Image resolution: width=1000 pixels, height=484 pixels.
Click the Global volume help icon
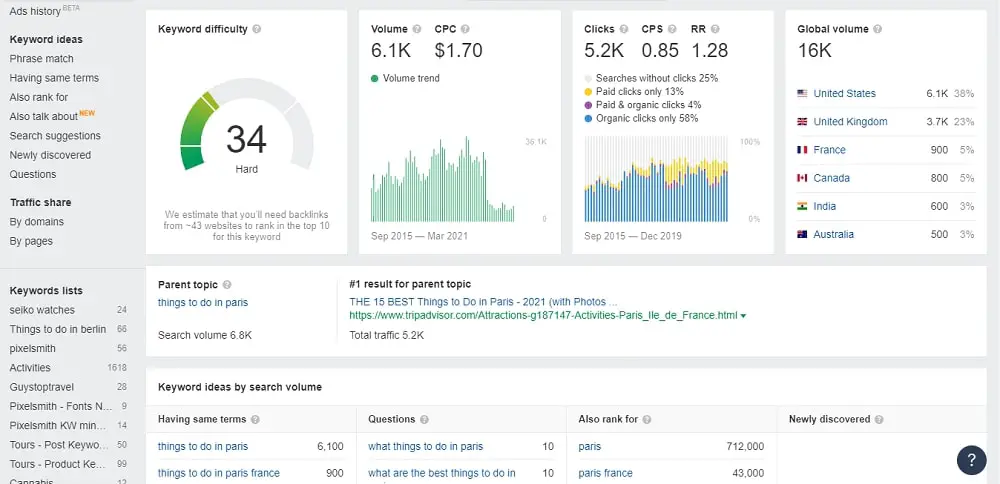click(878, 29)
